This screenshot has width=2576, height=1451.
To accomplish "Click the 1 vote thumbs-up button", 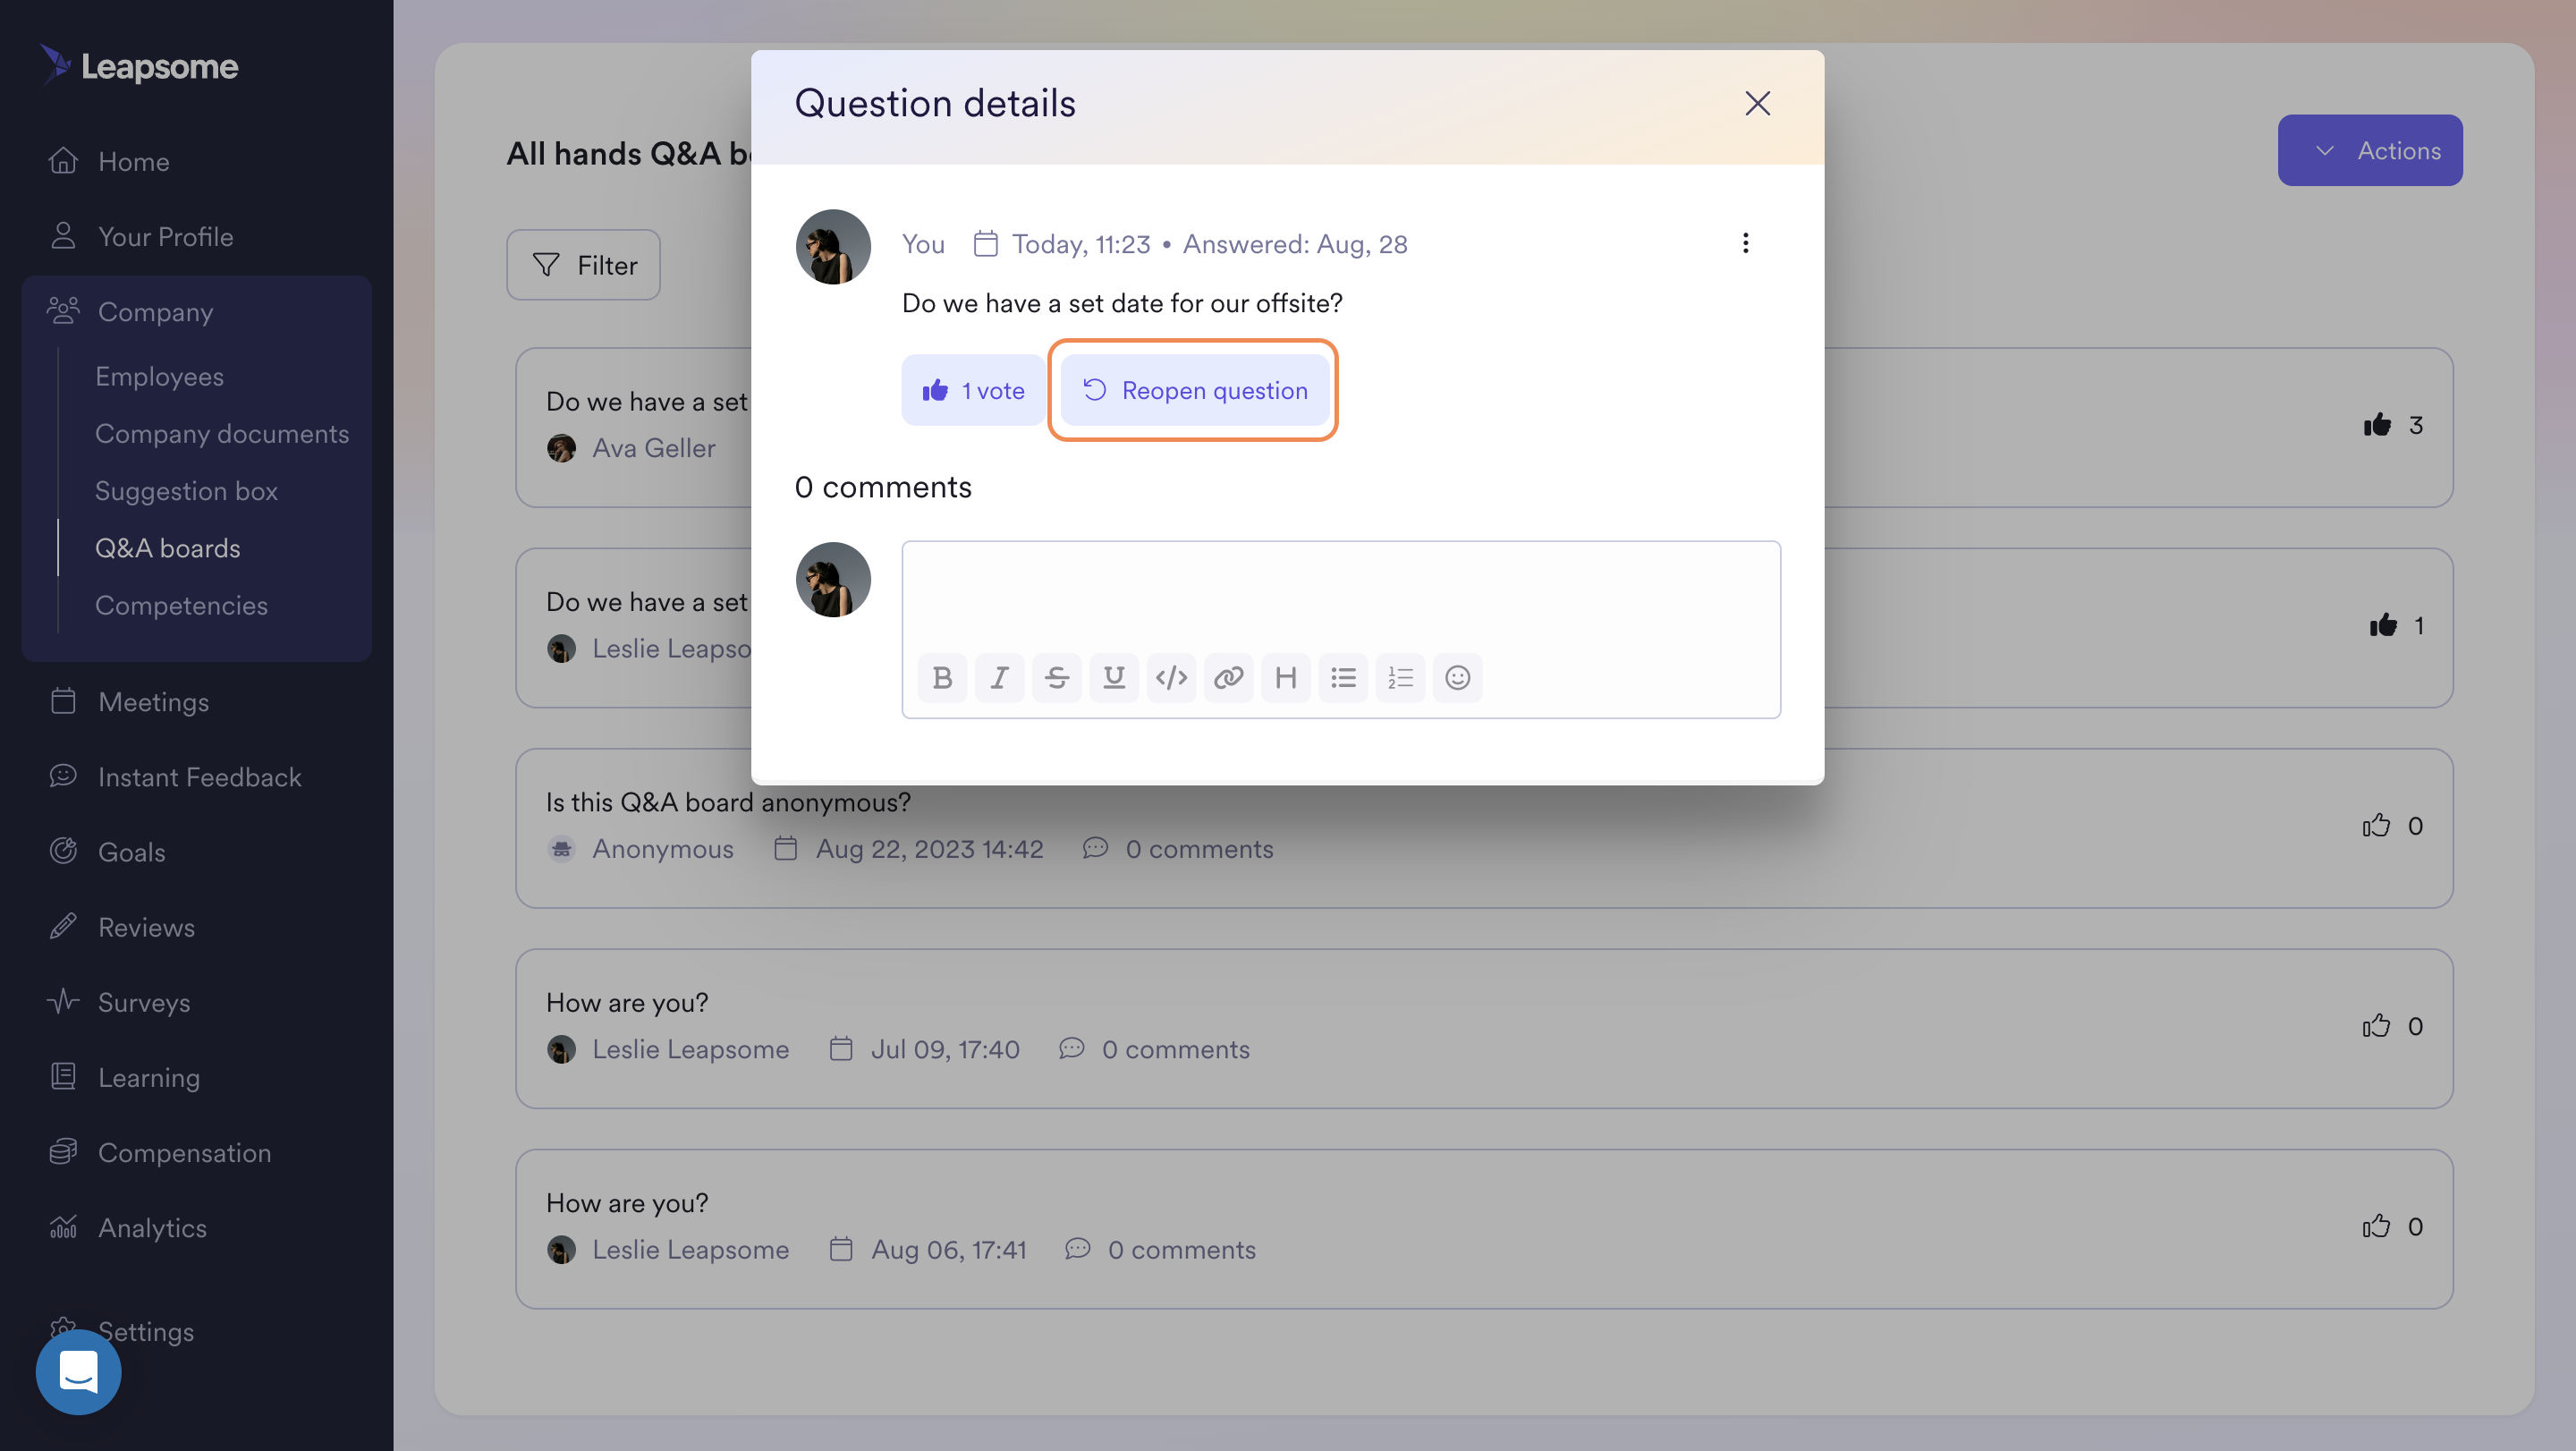I will click(x=972, y=390).
